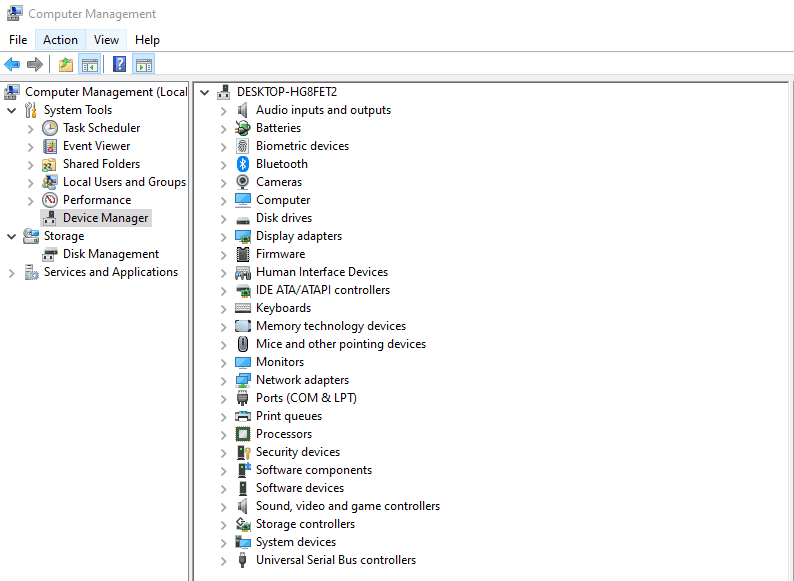Image resolution: width=794 pixels, height=581 pixels.
Task: Expand the Display adapters node
Action: tap(224, 237)
